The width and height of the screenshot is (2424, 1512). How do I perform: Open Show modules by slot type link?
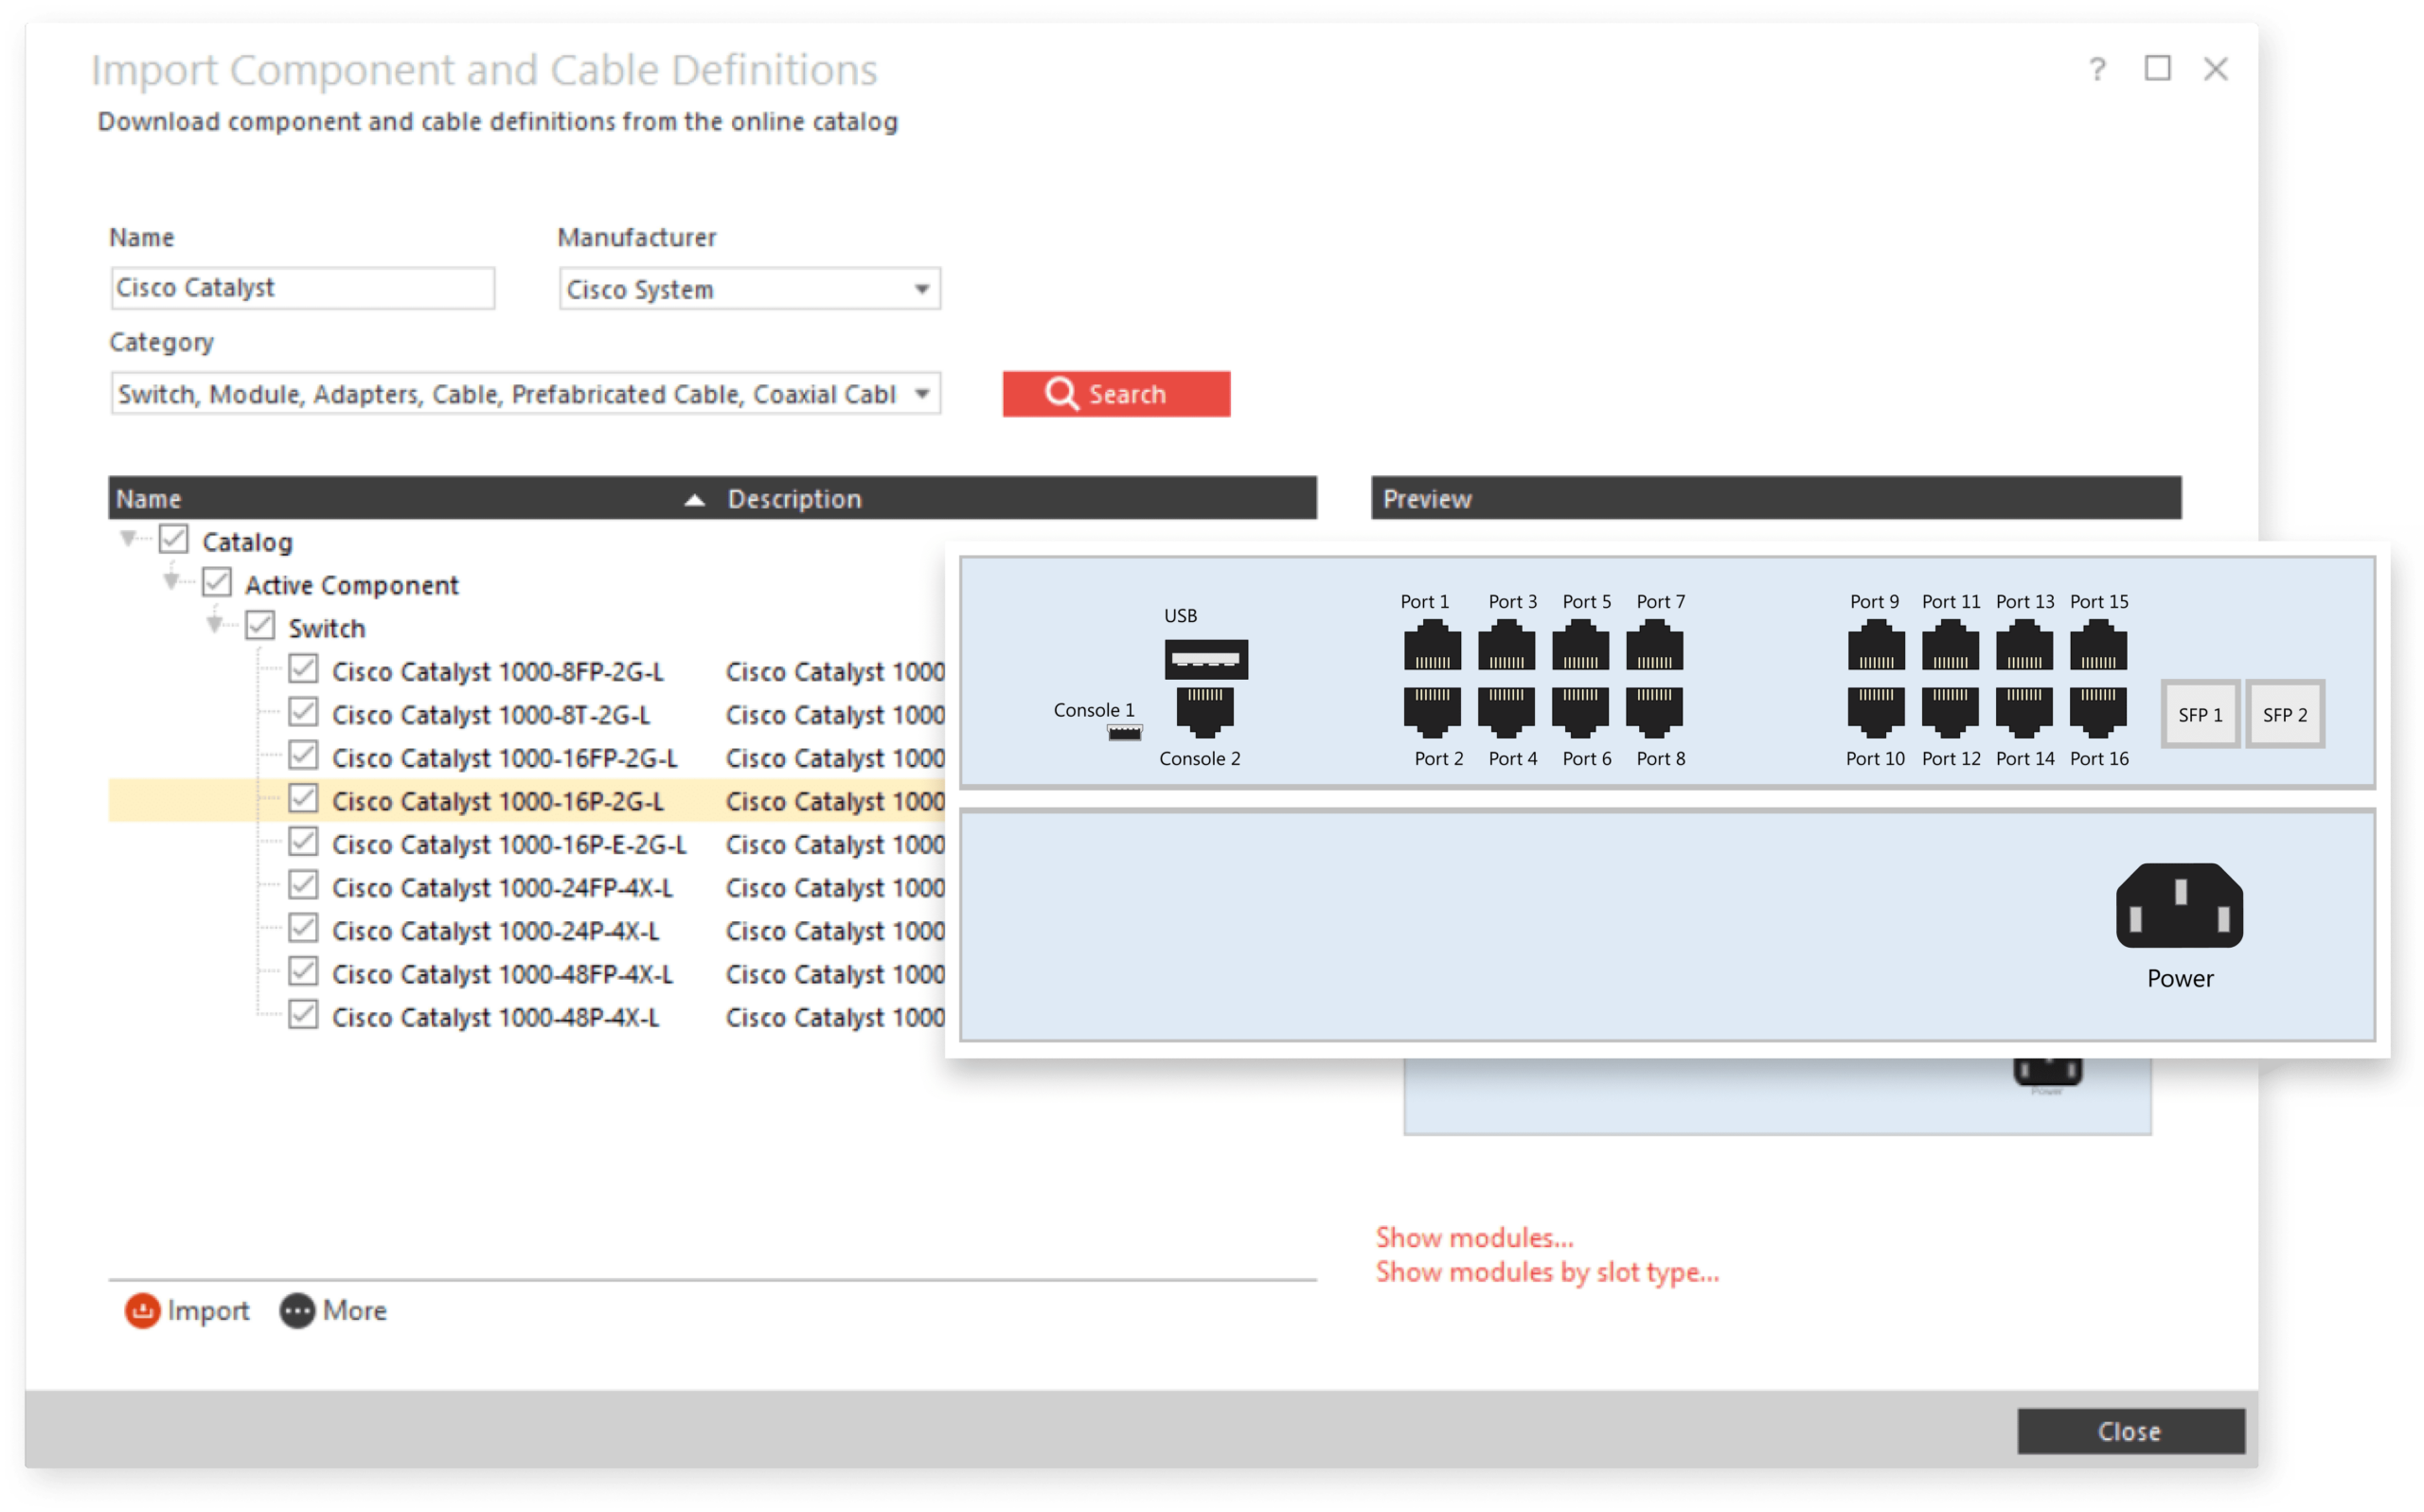(1547, 1272)
